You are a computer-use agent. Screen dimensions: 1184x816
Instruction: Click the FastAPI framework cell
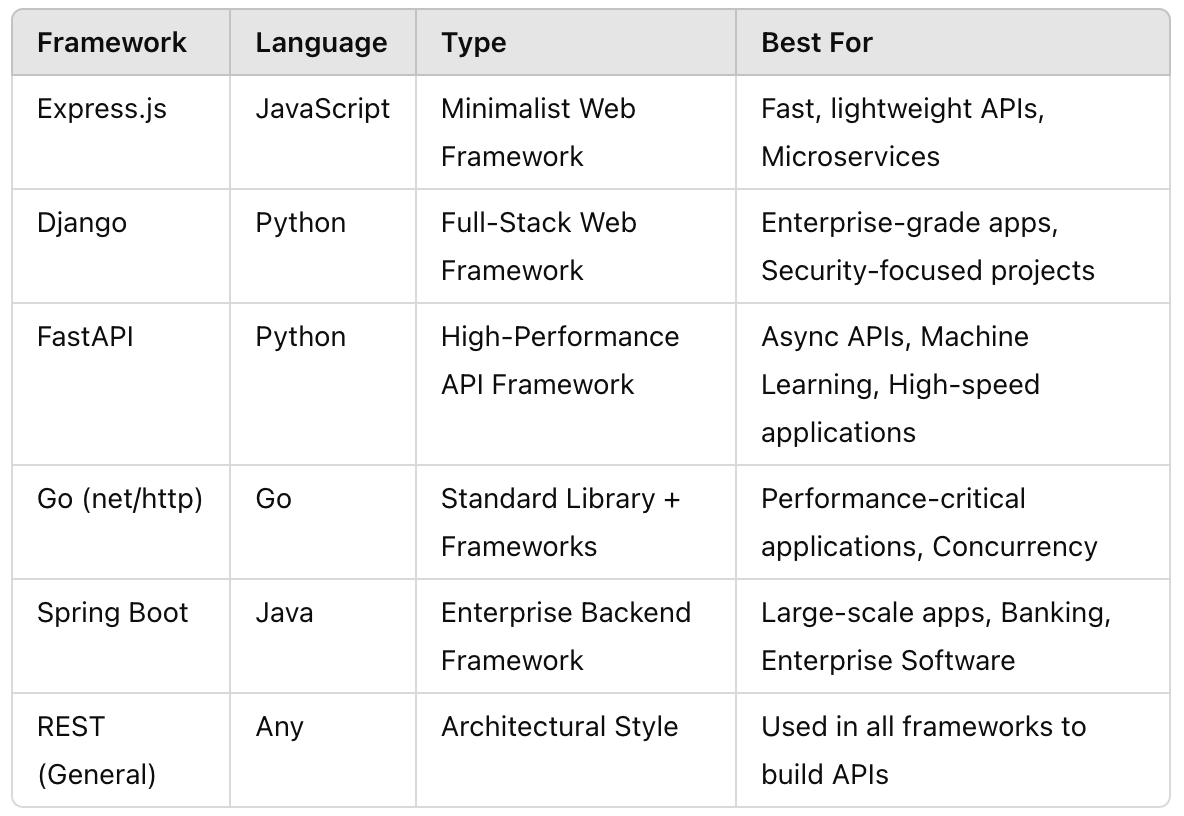(85, 337)
